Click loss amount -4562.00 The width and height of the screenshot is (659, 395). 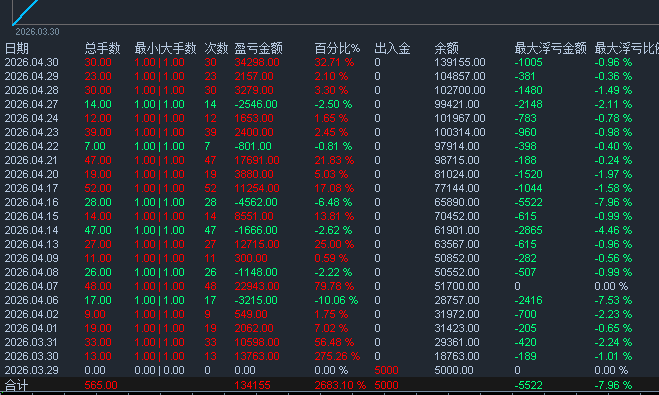[256, 203]
